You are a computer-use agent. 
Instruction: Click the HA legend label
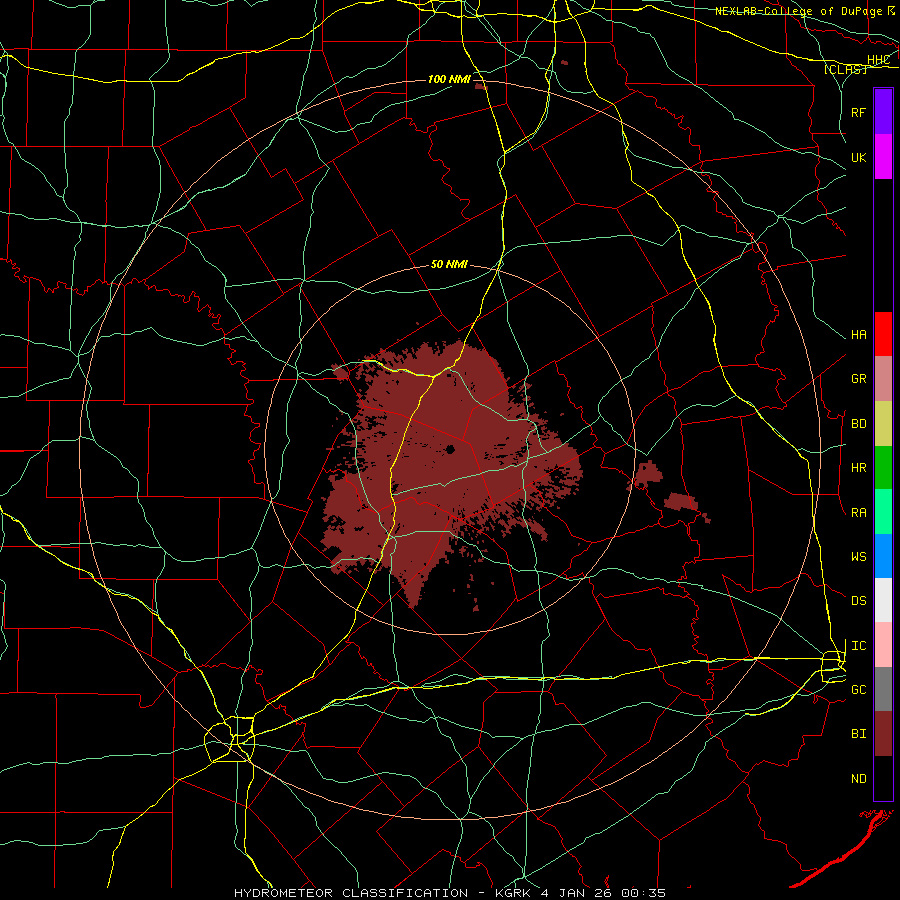click(858, 335)
